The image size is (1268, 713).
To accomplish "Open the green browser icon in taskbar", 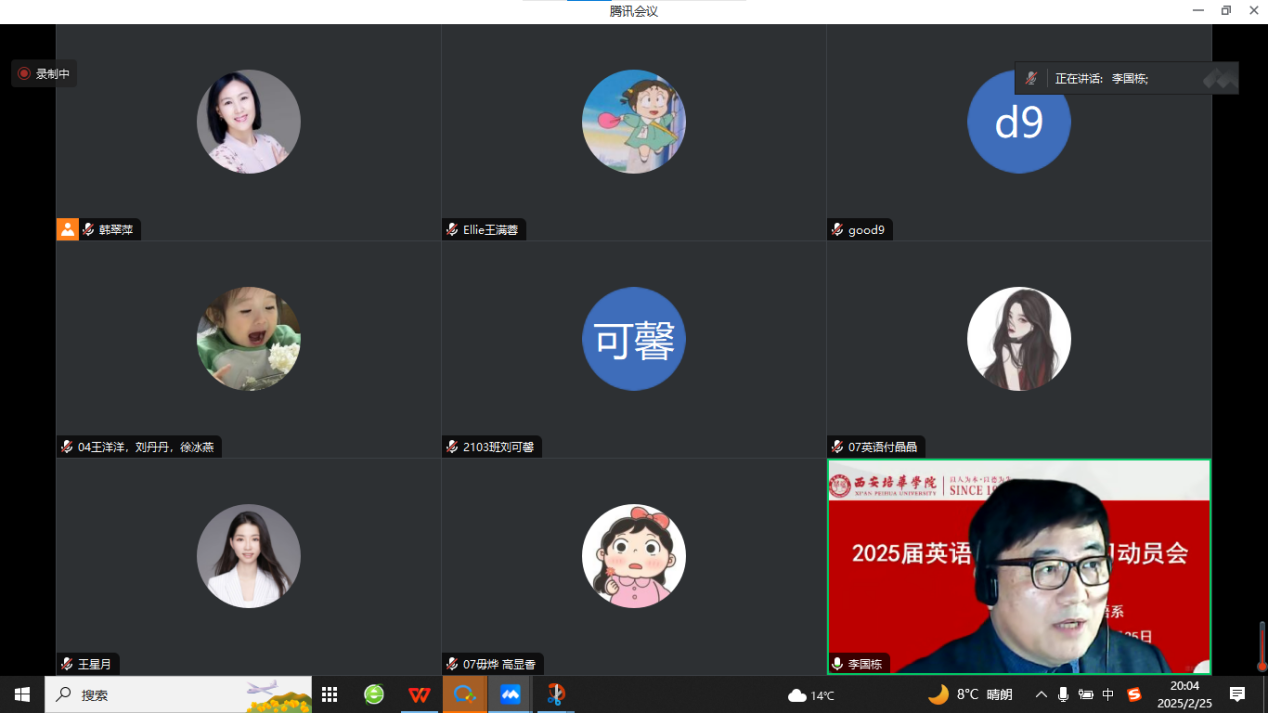I will pos(374,695).
